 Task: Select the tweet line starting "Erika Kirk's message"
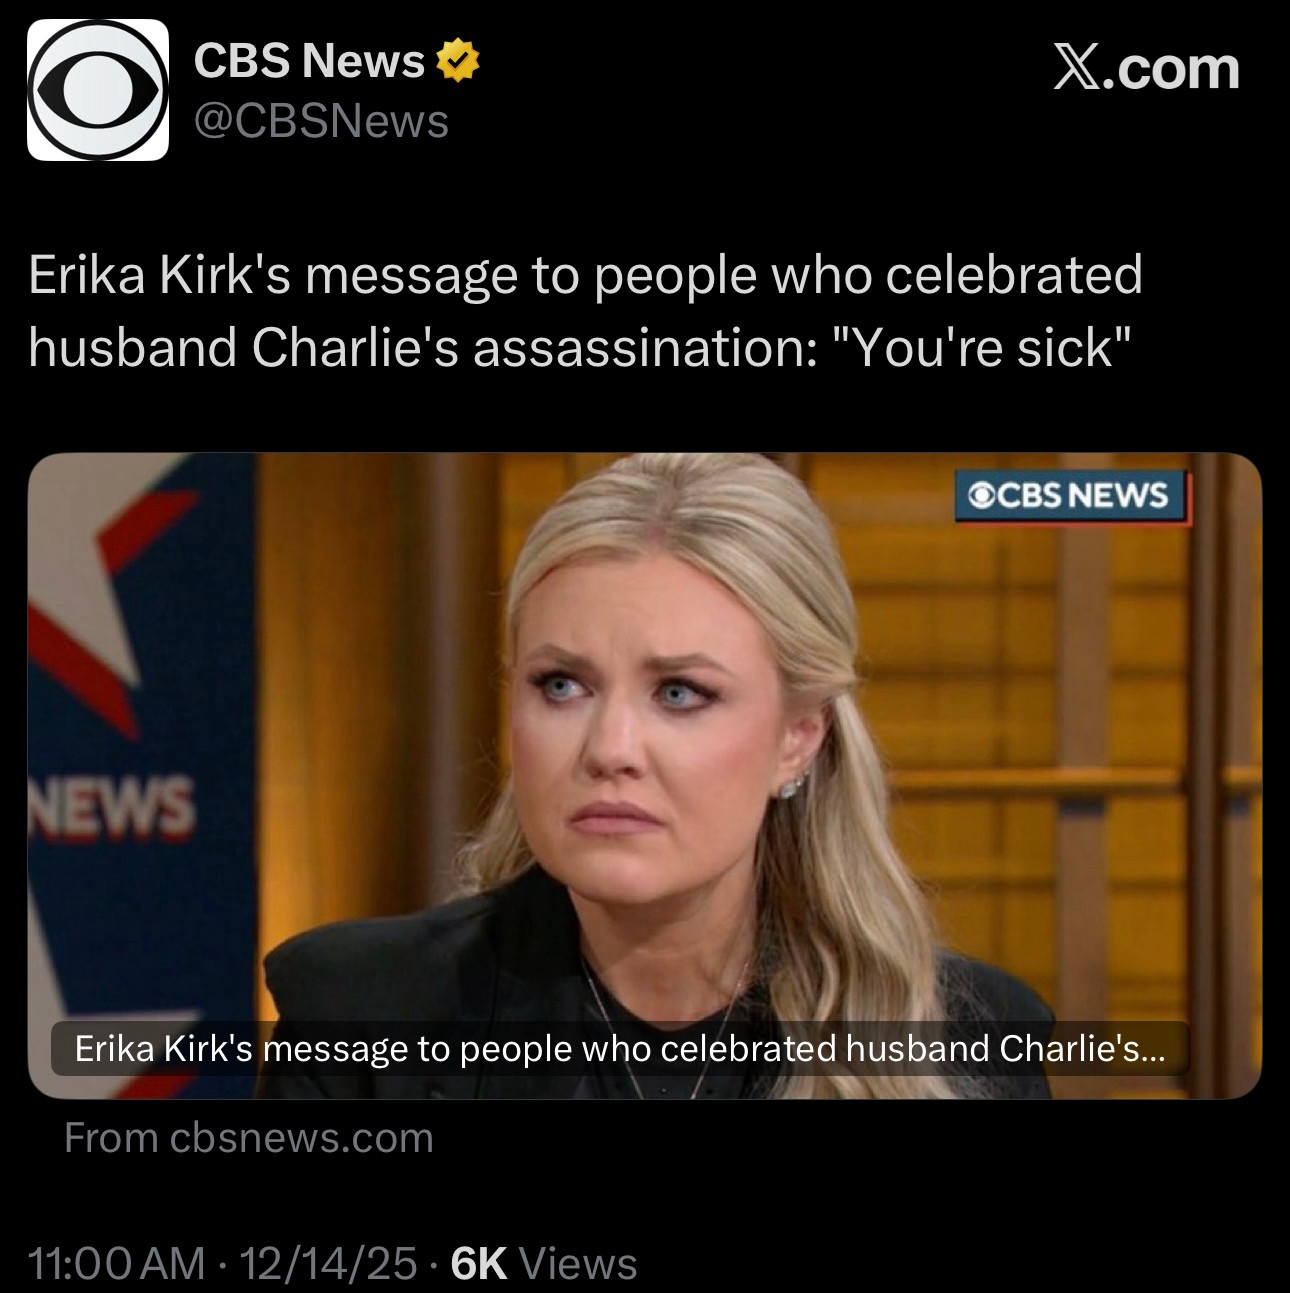pyautogui.click(x=585, y=275)
